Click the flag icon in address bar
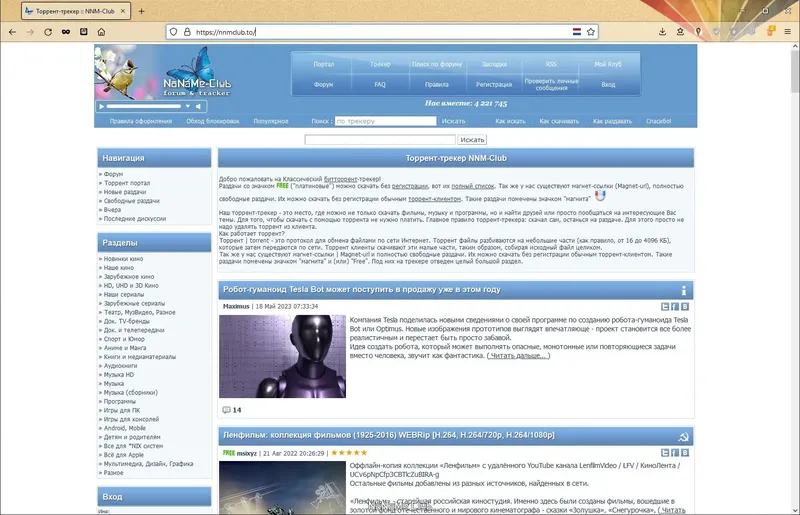Image resolution: width=800 pixels, height=515 pixels. click(x=577, y=32)
